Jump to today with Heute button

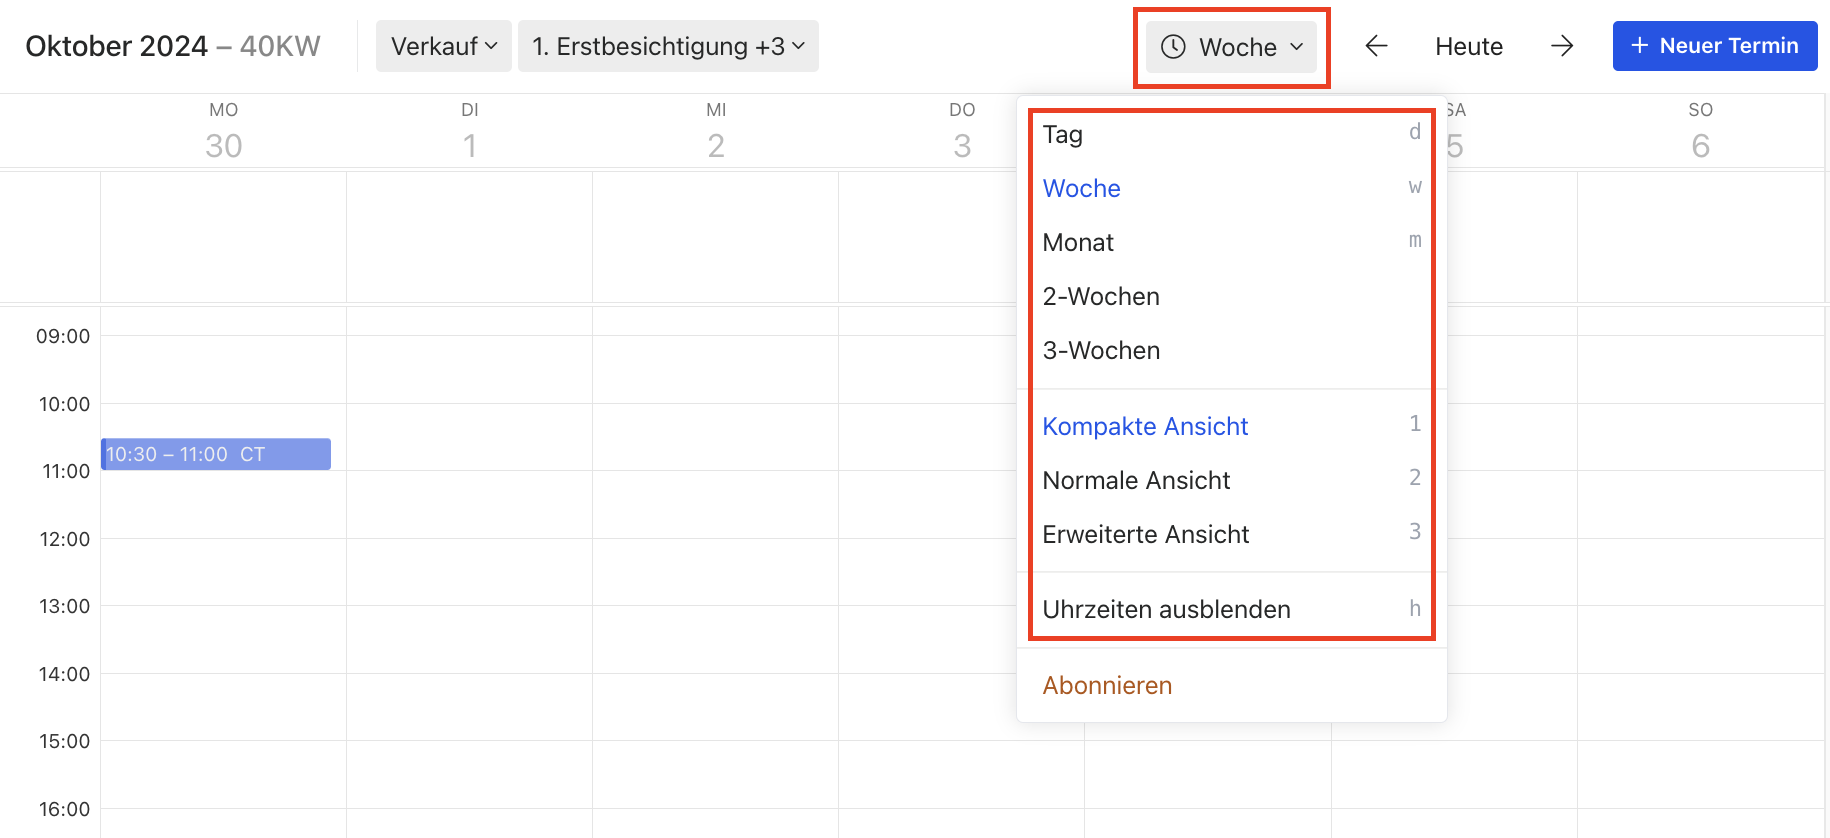pyautogui.click(x=1468, y=46)
